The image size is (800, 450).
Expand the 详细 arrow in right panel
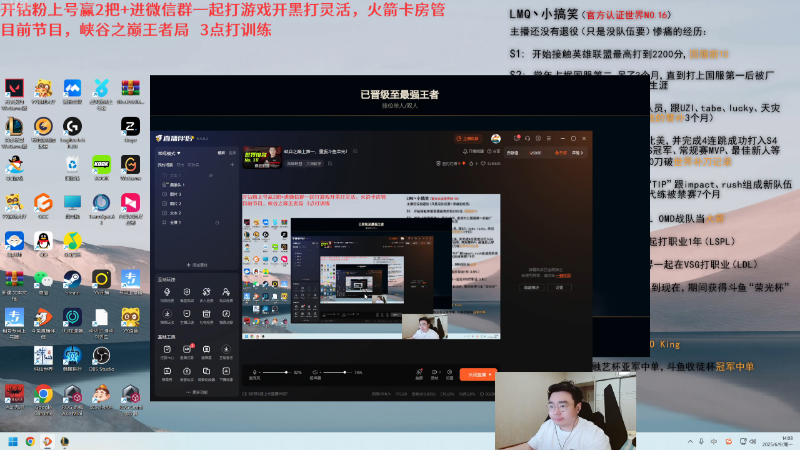[577, 153]
